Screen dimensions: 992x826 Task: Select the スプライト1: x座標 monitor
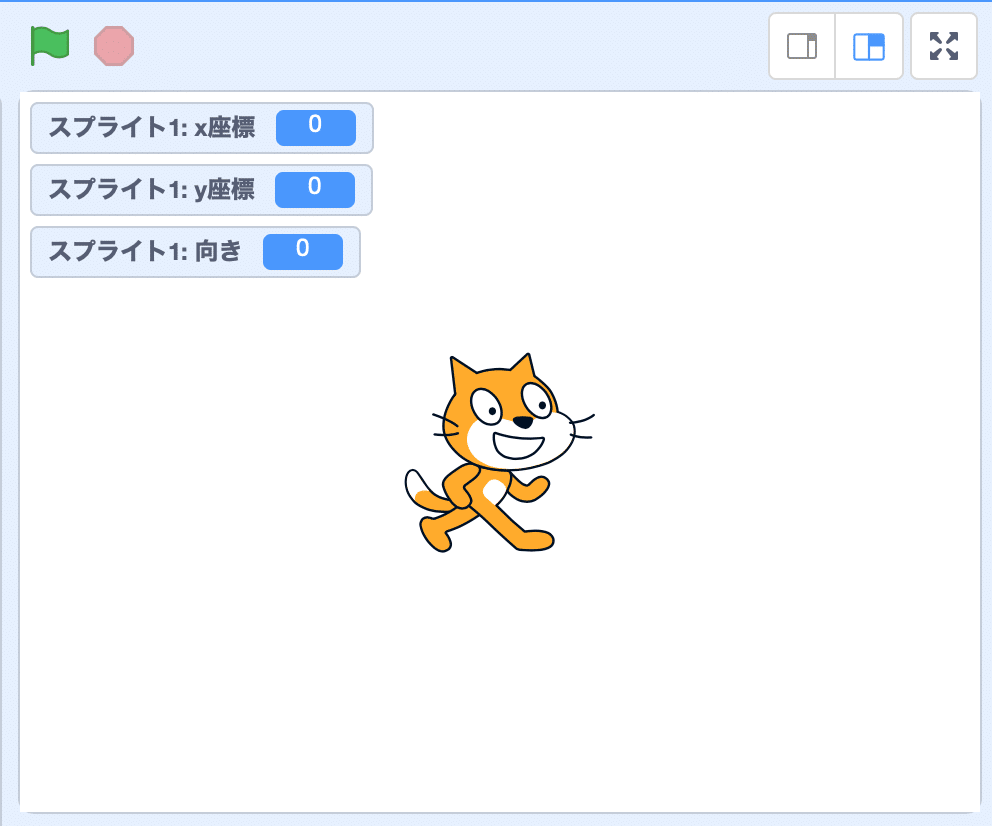pyautogui.click(x=202, y=128)
